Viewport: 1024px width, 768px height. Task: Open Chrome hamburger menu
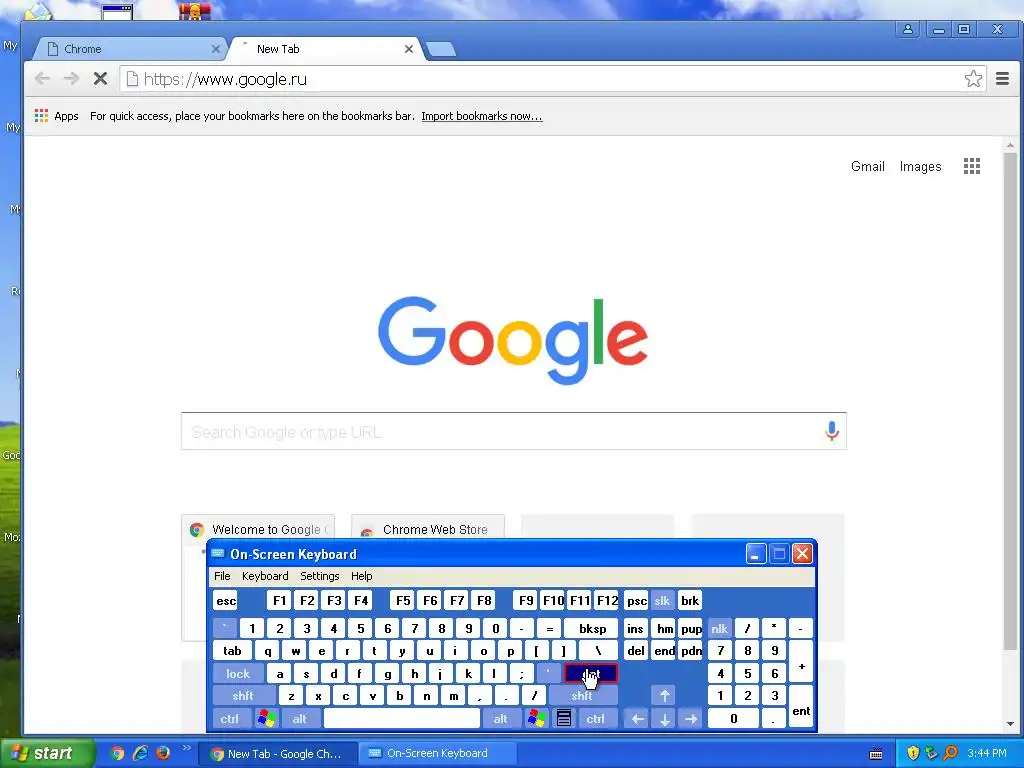(x=1002, y=79)
